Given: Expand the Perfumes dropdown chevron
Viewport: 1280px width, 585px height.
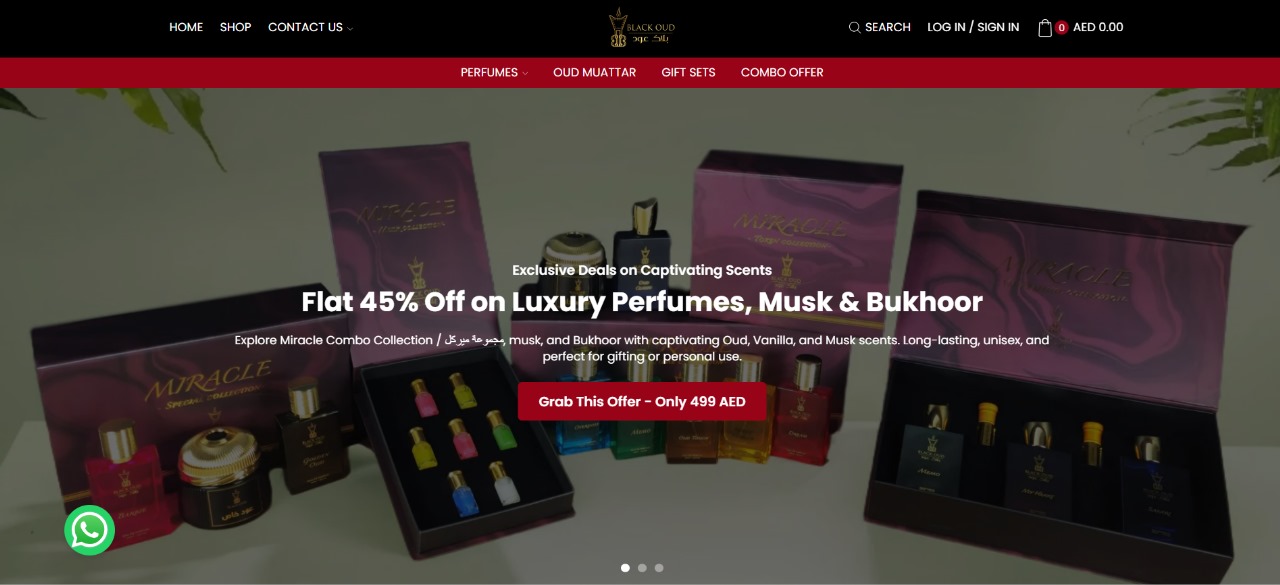Looking at the screenshot, I should (x=525, y=73).
